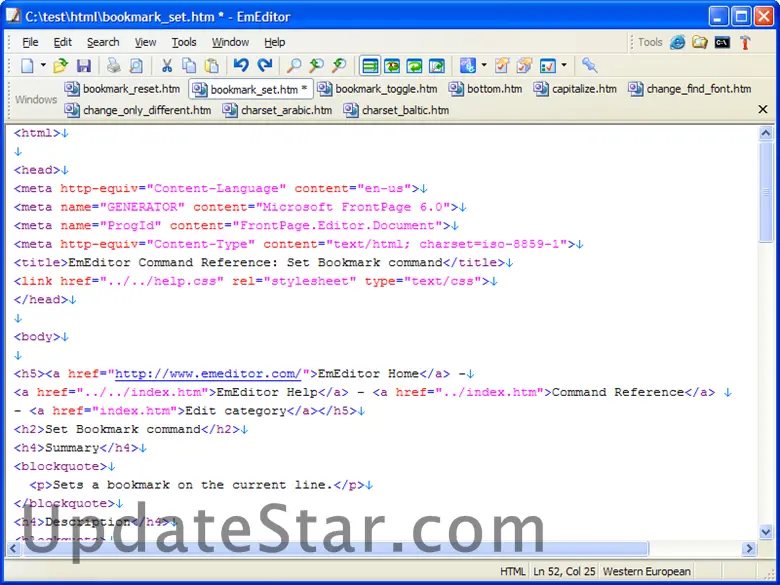This screenshot has width=780, height=585.
Task: Toggle the No Wrap mode button
Action: point(370,66)
